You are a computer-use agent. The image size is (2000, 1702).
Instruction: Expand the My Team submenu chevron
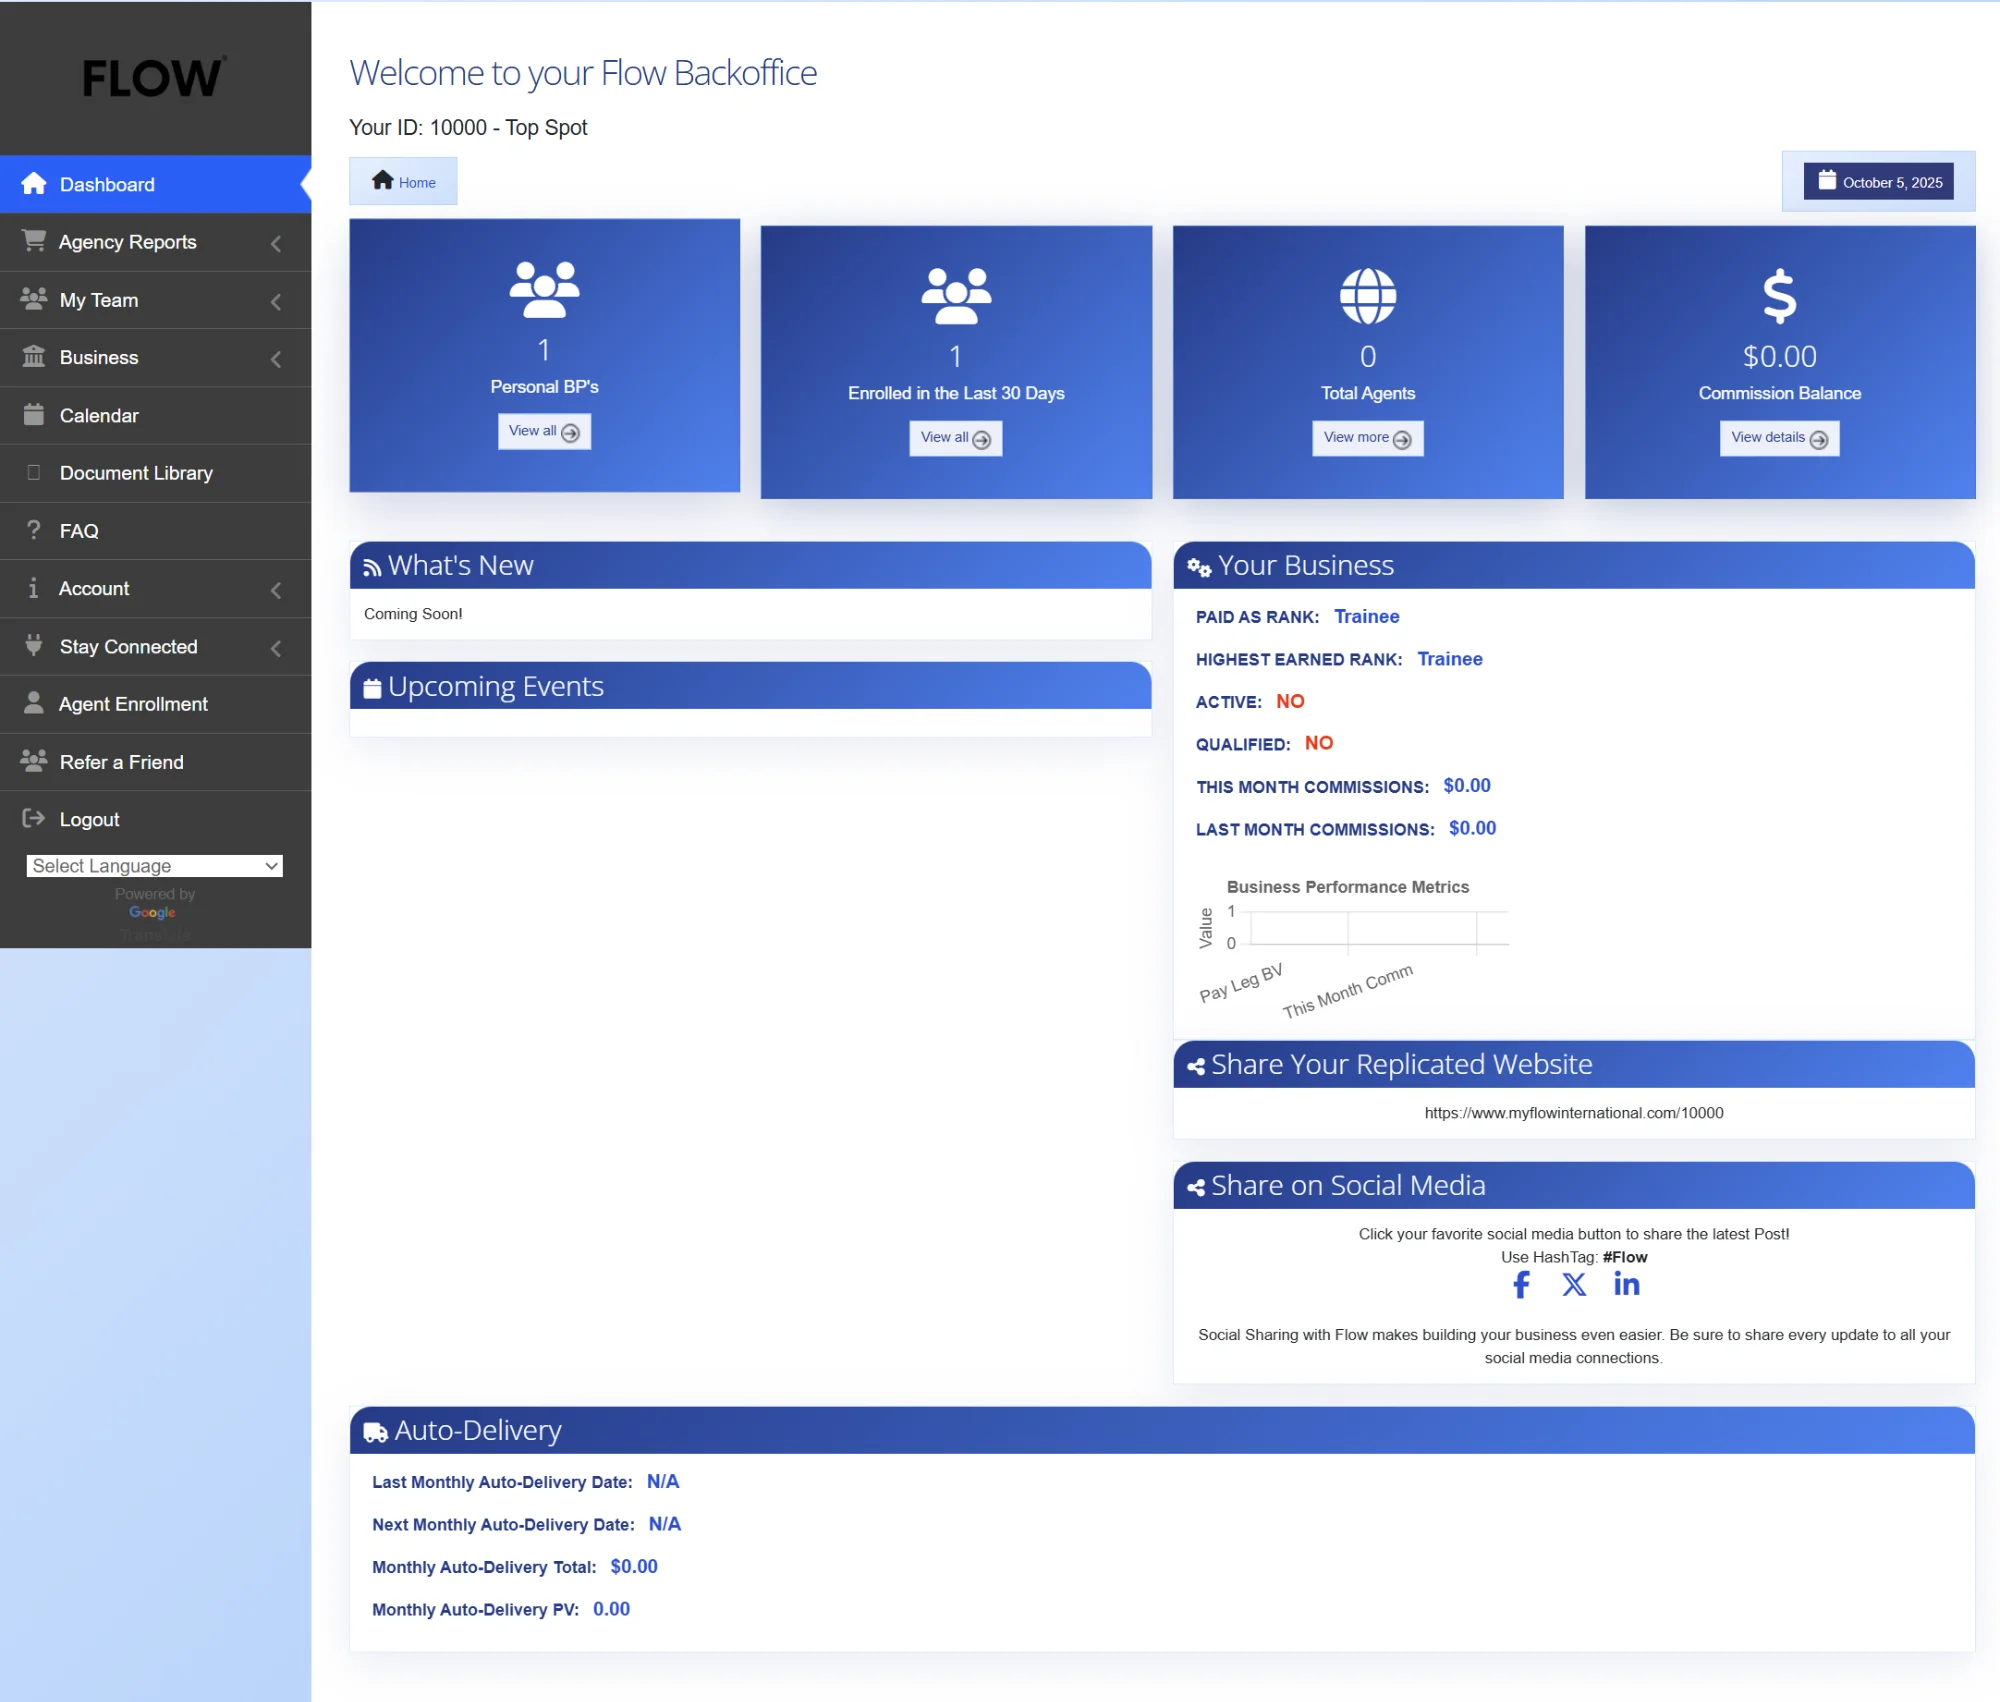point(276,301)
